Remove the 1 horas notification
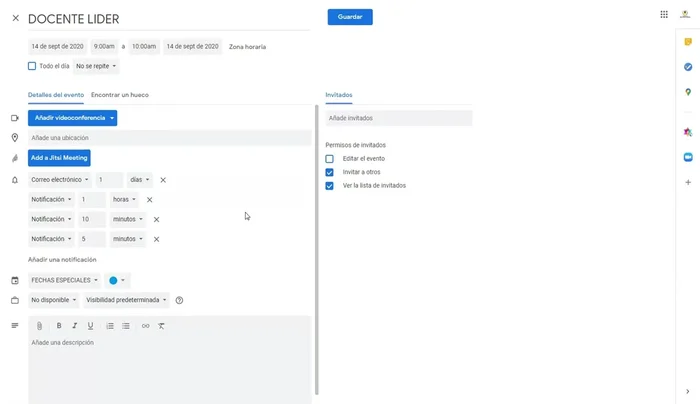700x404 pixels. point(150,200)
